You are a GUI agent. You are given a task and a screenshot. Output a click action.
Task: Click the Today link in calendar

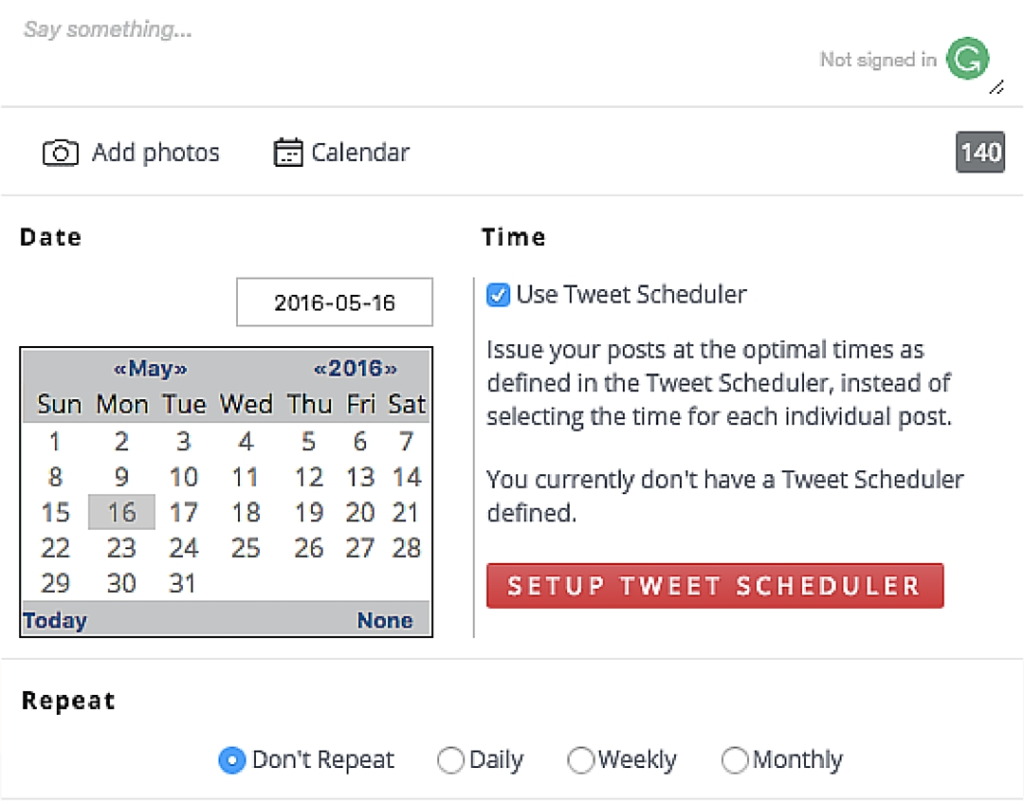tap(55, 620)
